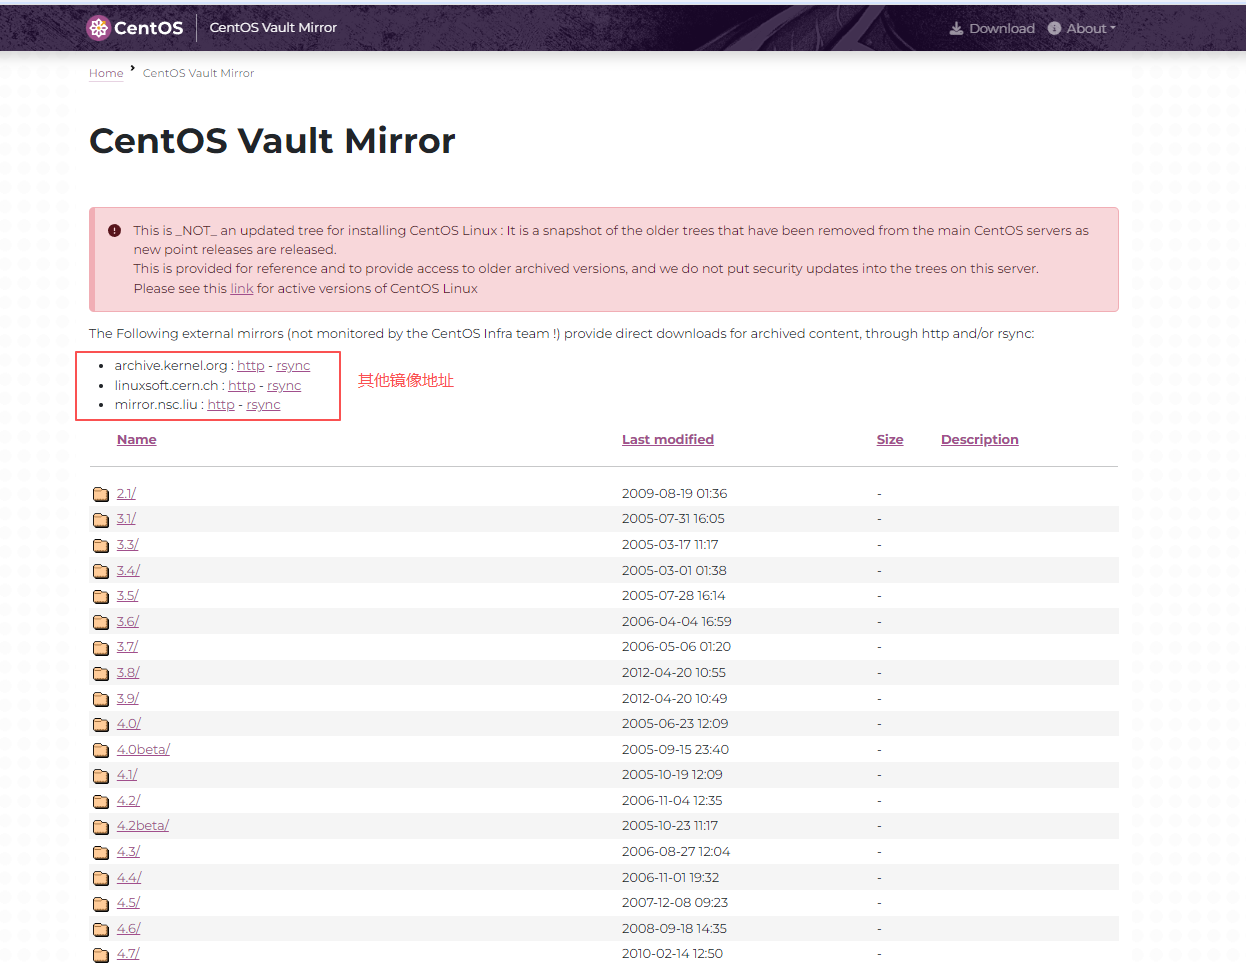The image size is (1246, 966).
Task: Click the folder icon for 2.1/
Action: click(x=101, y=494)
